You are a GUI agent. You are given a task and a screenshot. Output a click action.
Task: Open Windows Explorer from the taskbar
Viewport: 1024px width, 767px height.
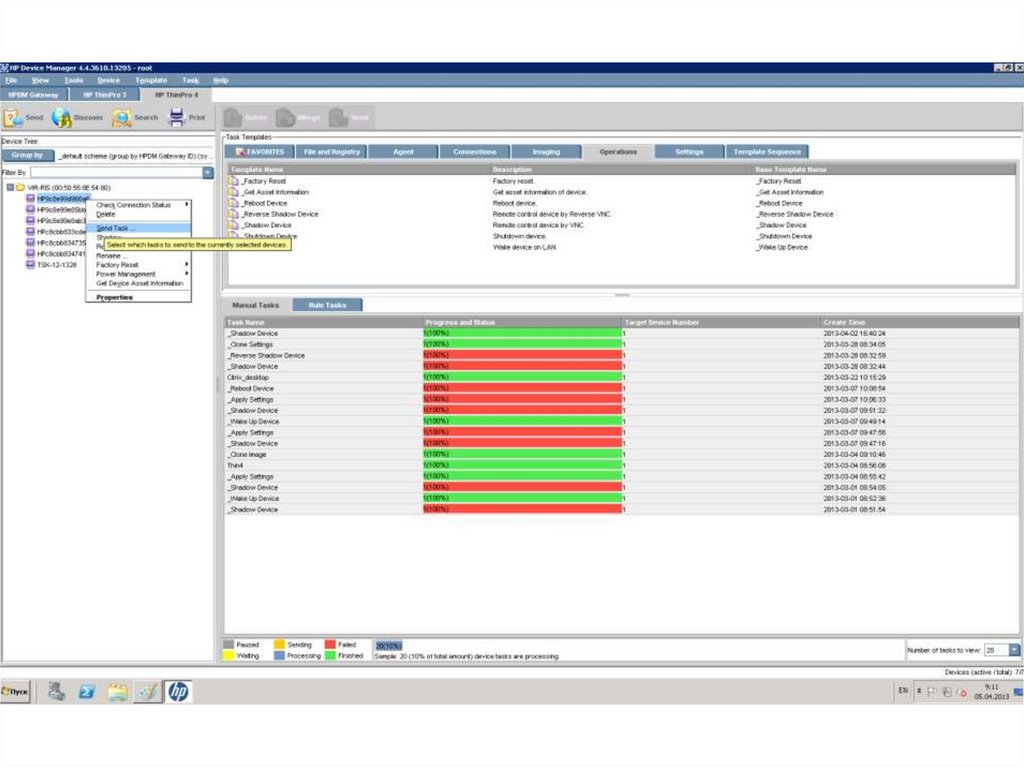click(x=117, y=691)
